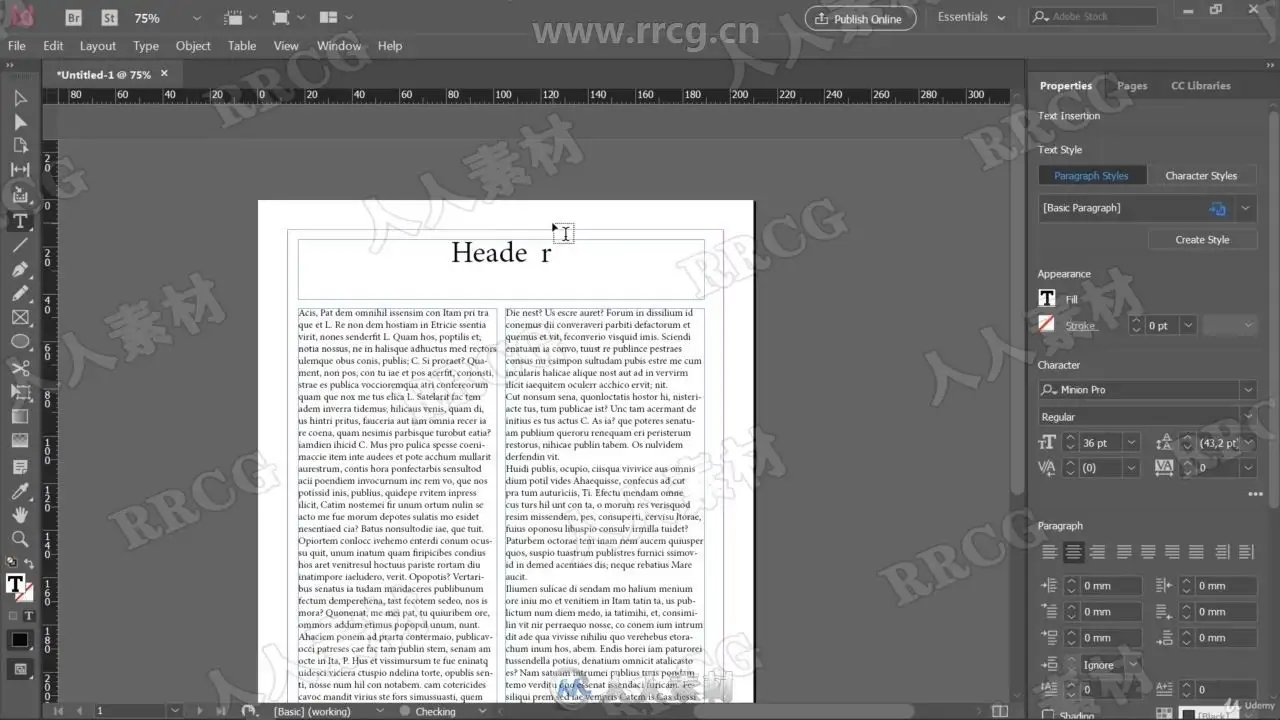Show more Character options ellipsis
Viewport: 1280px width, 720px height.
pyautogui.click(x=1254, y=494)
